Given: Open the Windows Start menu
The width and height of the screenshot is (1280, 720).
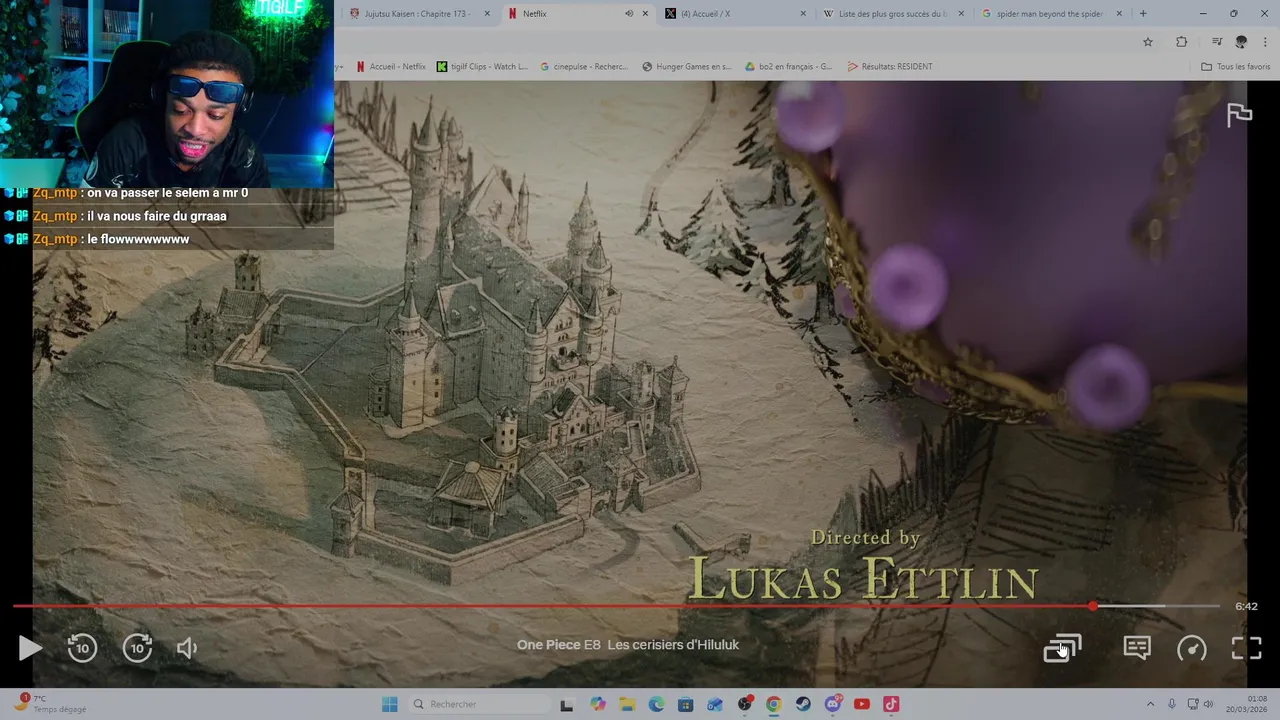Looking at the screenshot, I should coord(389,704).
